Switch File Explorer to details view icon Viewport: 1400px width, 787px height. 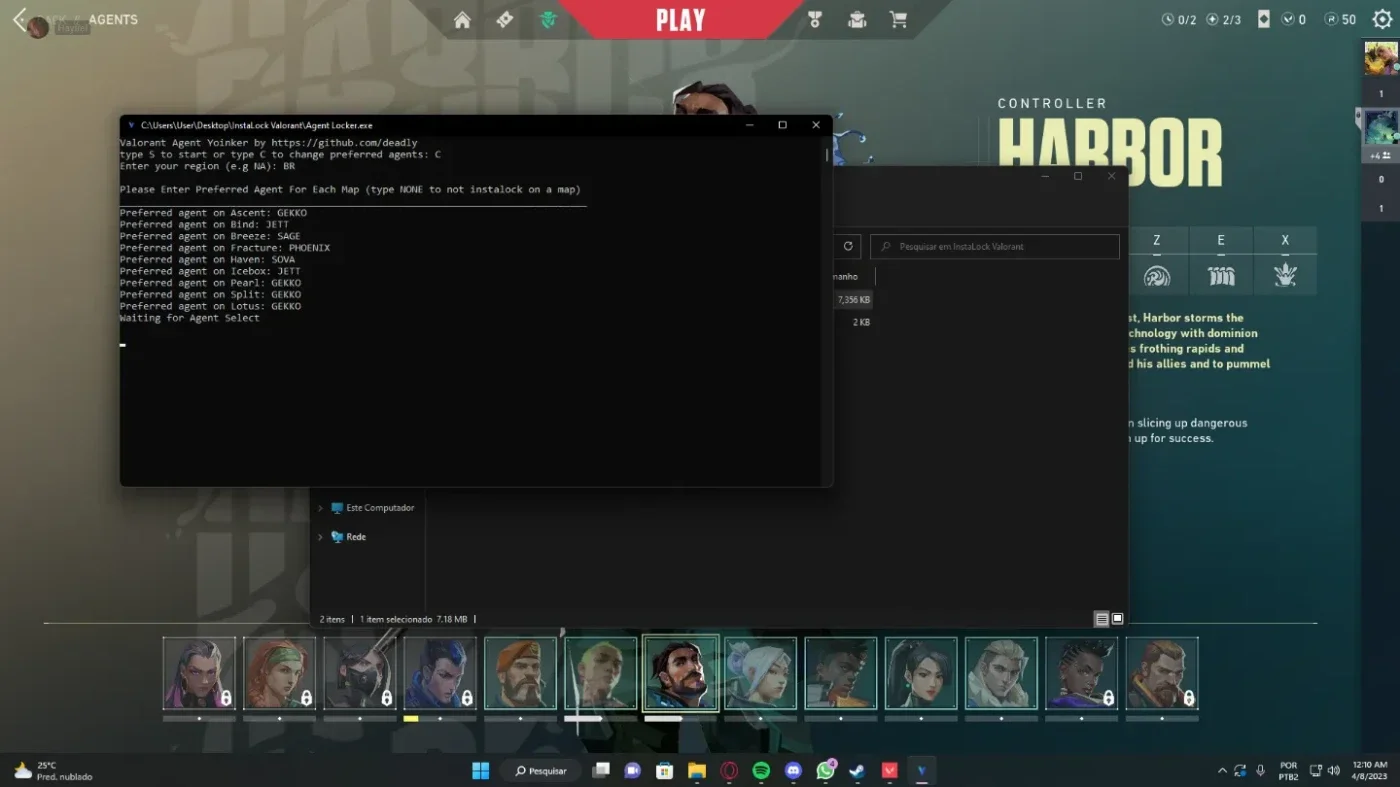[x=1102, y=619]
